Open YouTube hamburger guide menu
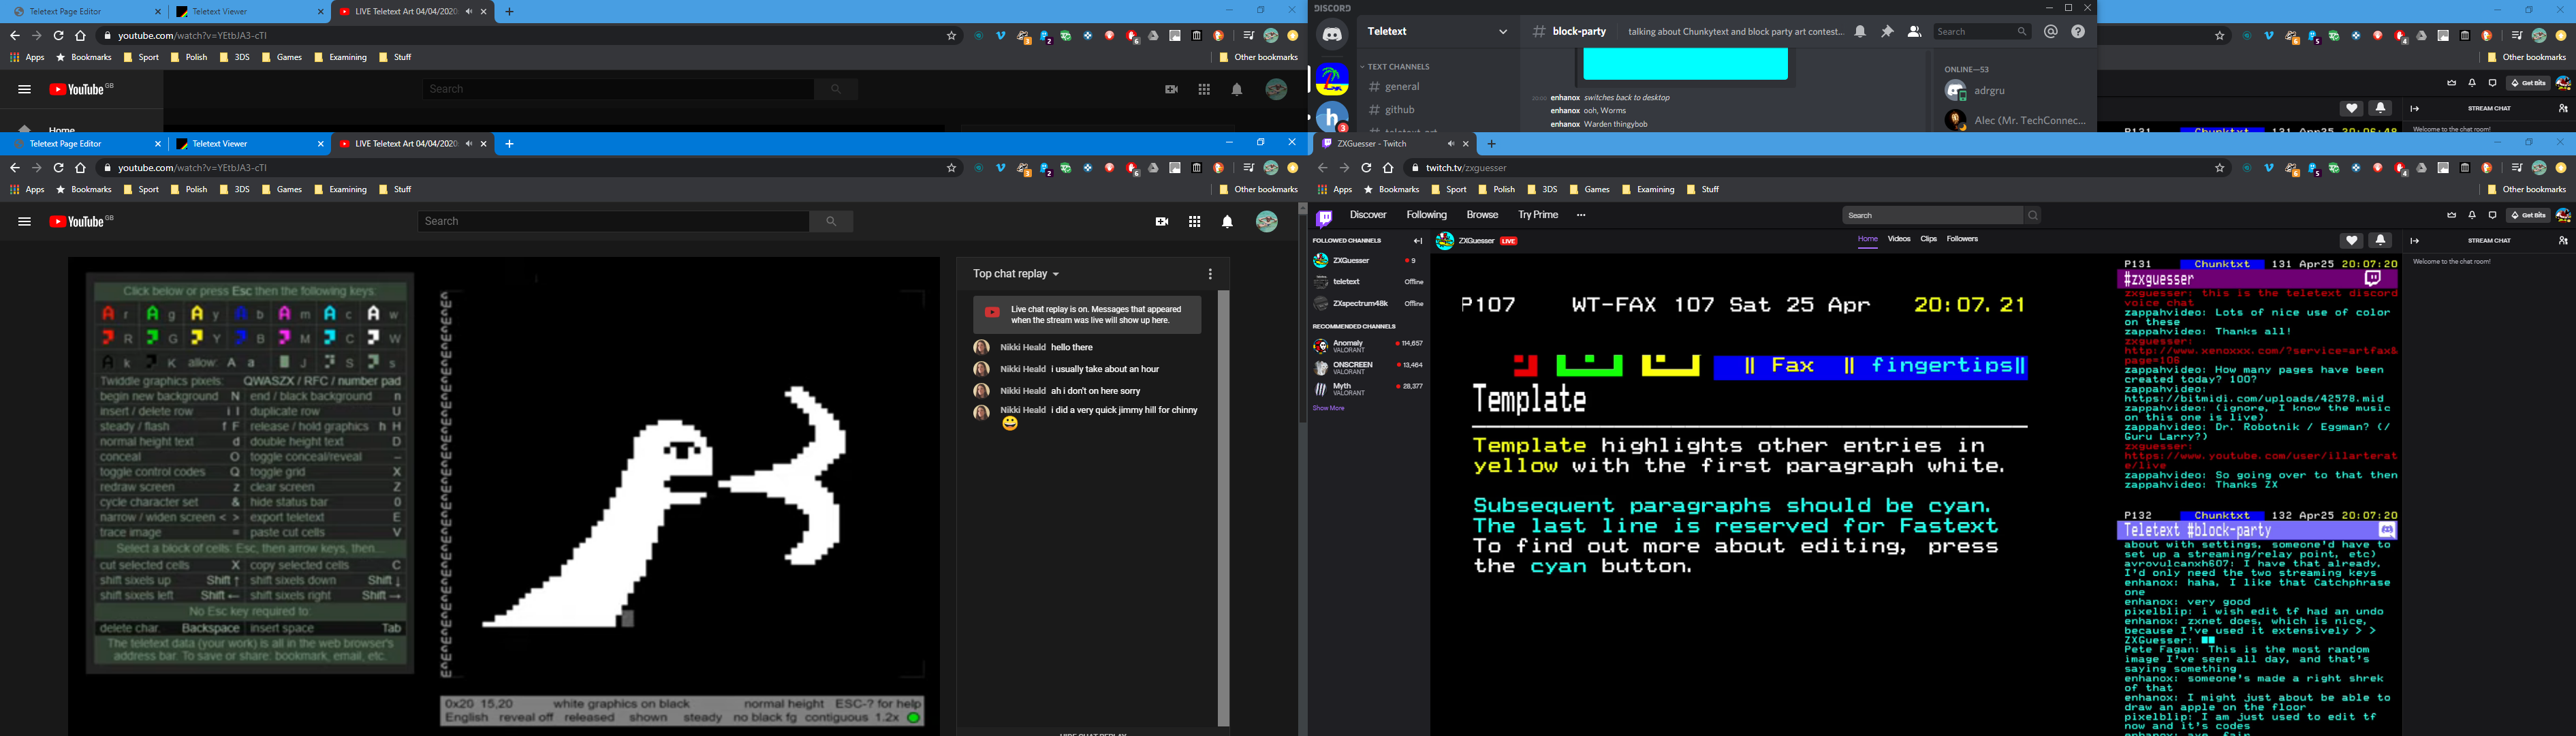This screenshot has height=736, width=2576. [24, 222]
